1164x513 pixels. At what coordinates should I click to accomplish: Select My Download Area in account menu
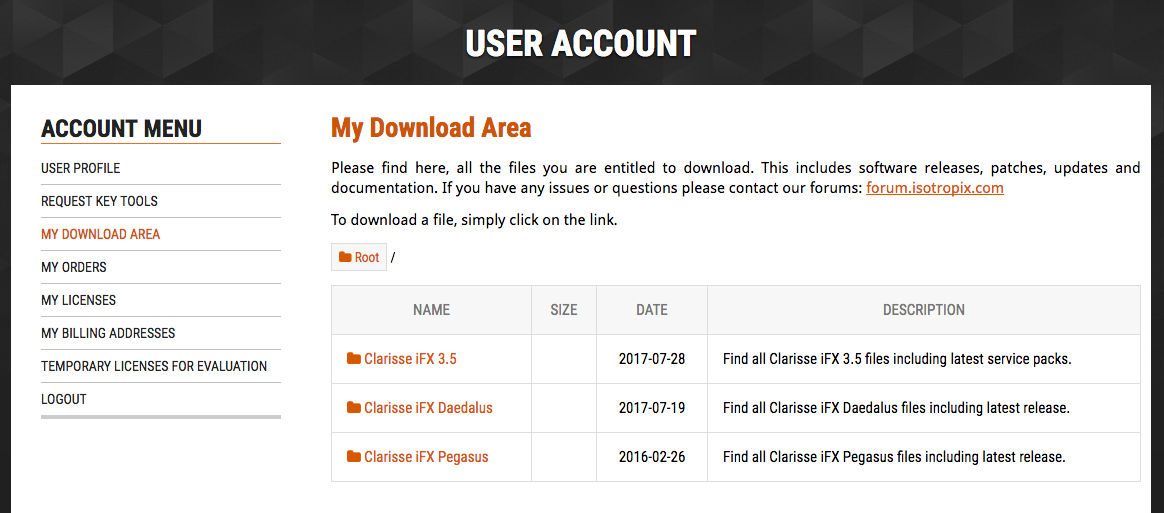click(100, 234)
